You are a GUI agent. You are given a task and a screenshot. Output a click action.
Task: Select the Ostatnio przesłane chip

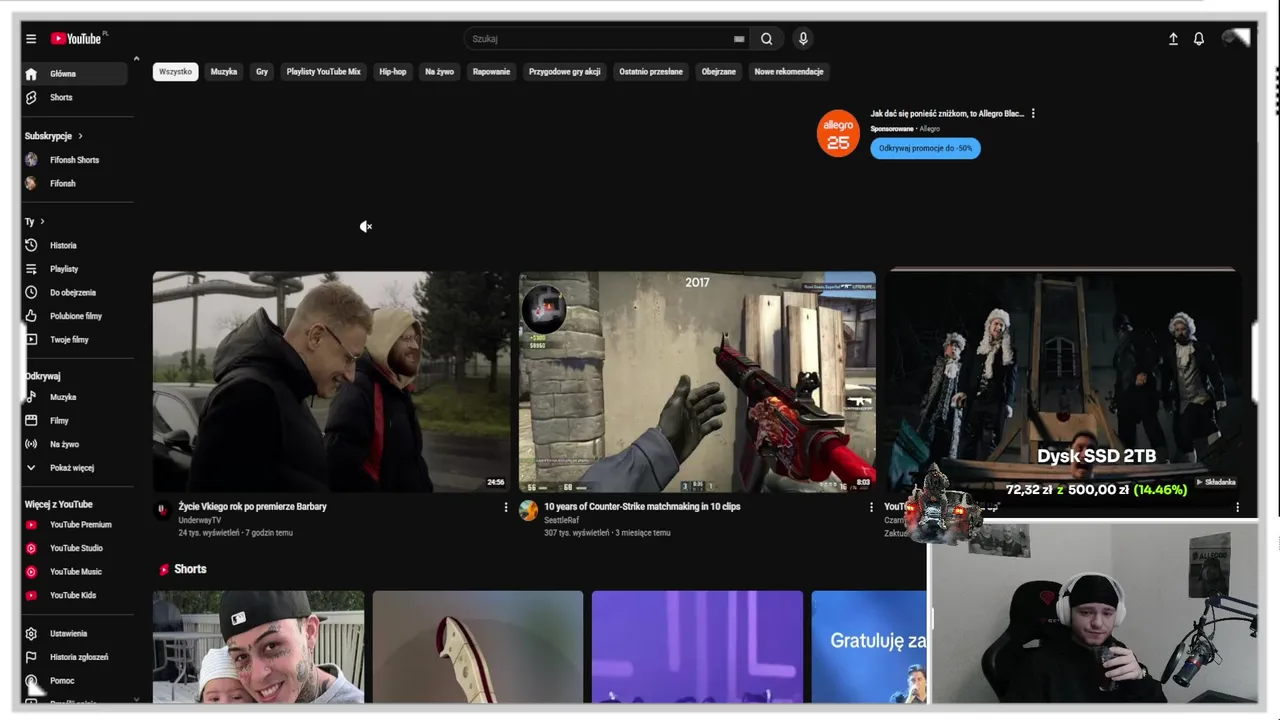(651, 72)
